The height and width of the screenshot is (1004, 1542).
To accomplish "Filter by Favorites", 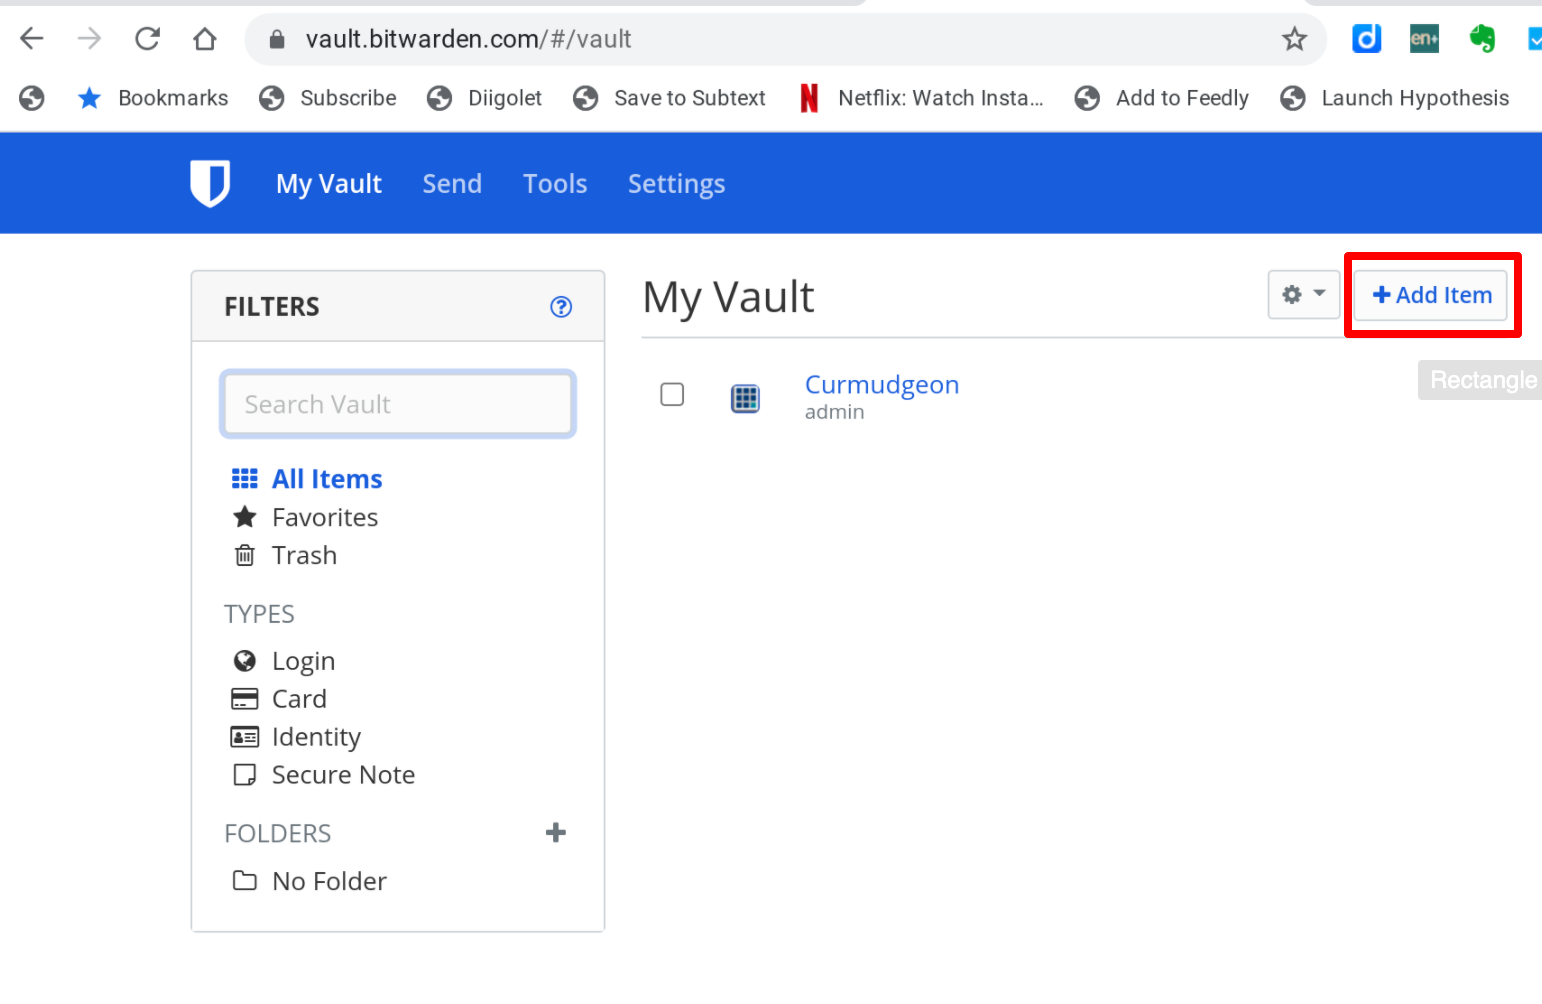I will coord(305,517).
